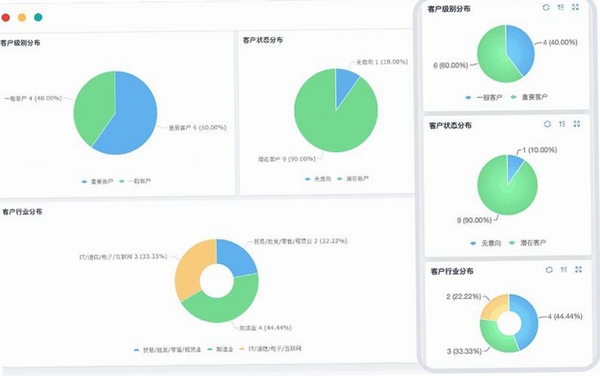Open fullscreen icon on compact 客户行业分布 card

coord(578,270)
